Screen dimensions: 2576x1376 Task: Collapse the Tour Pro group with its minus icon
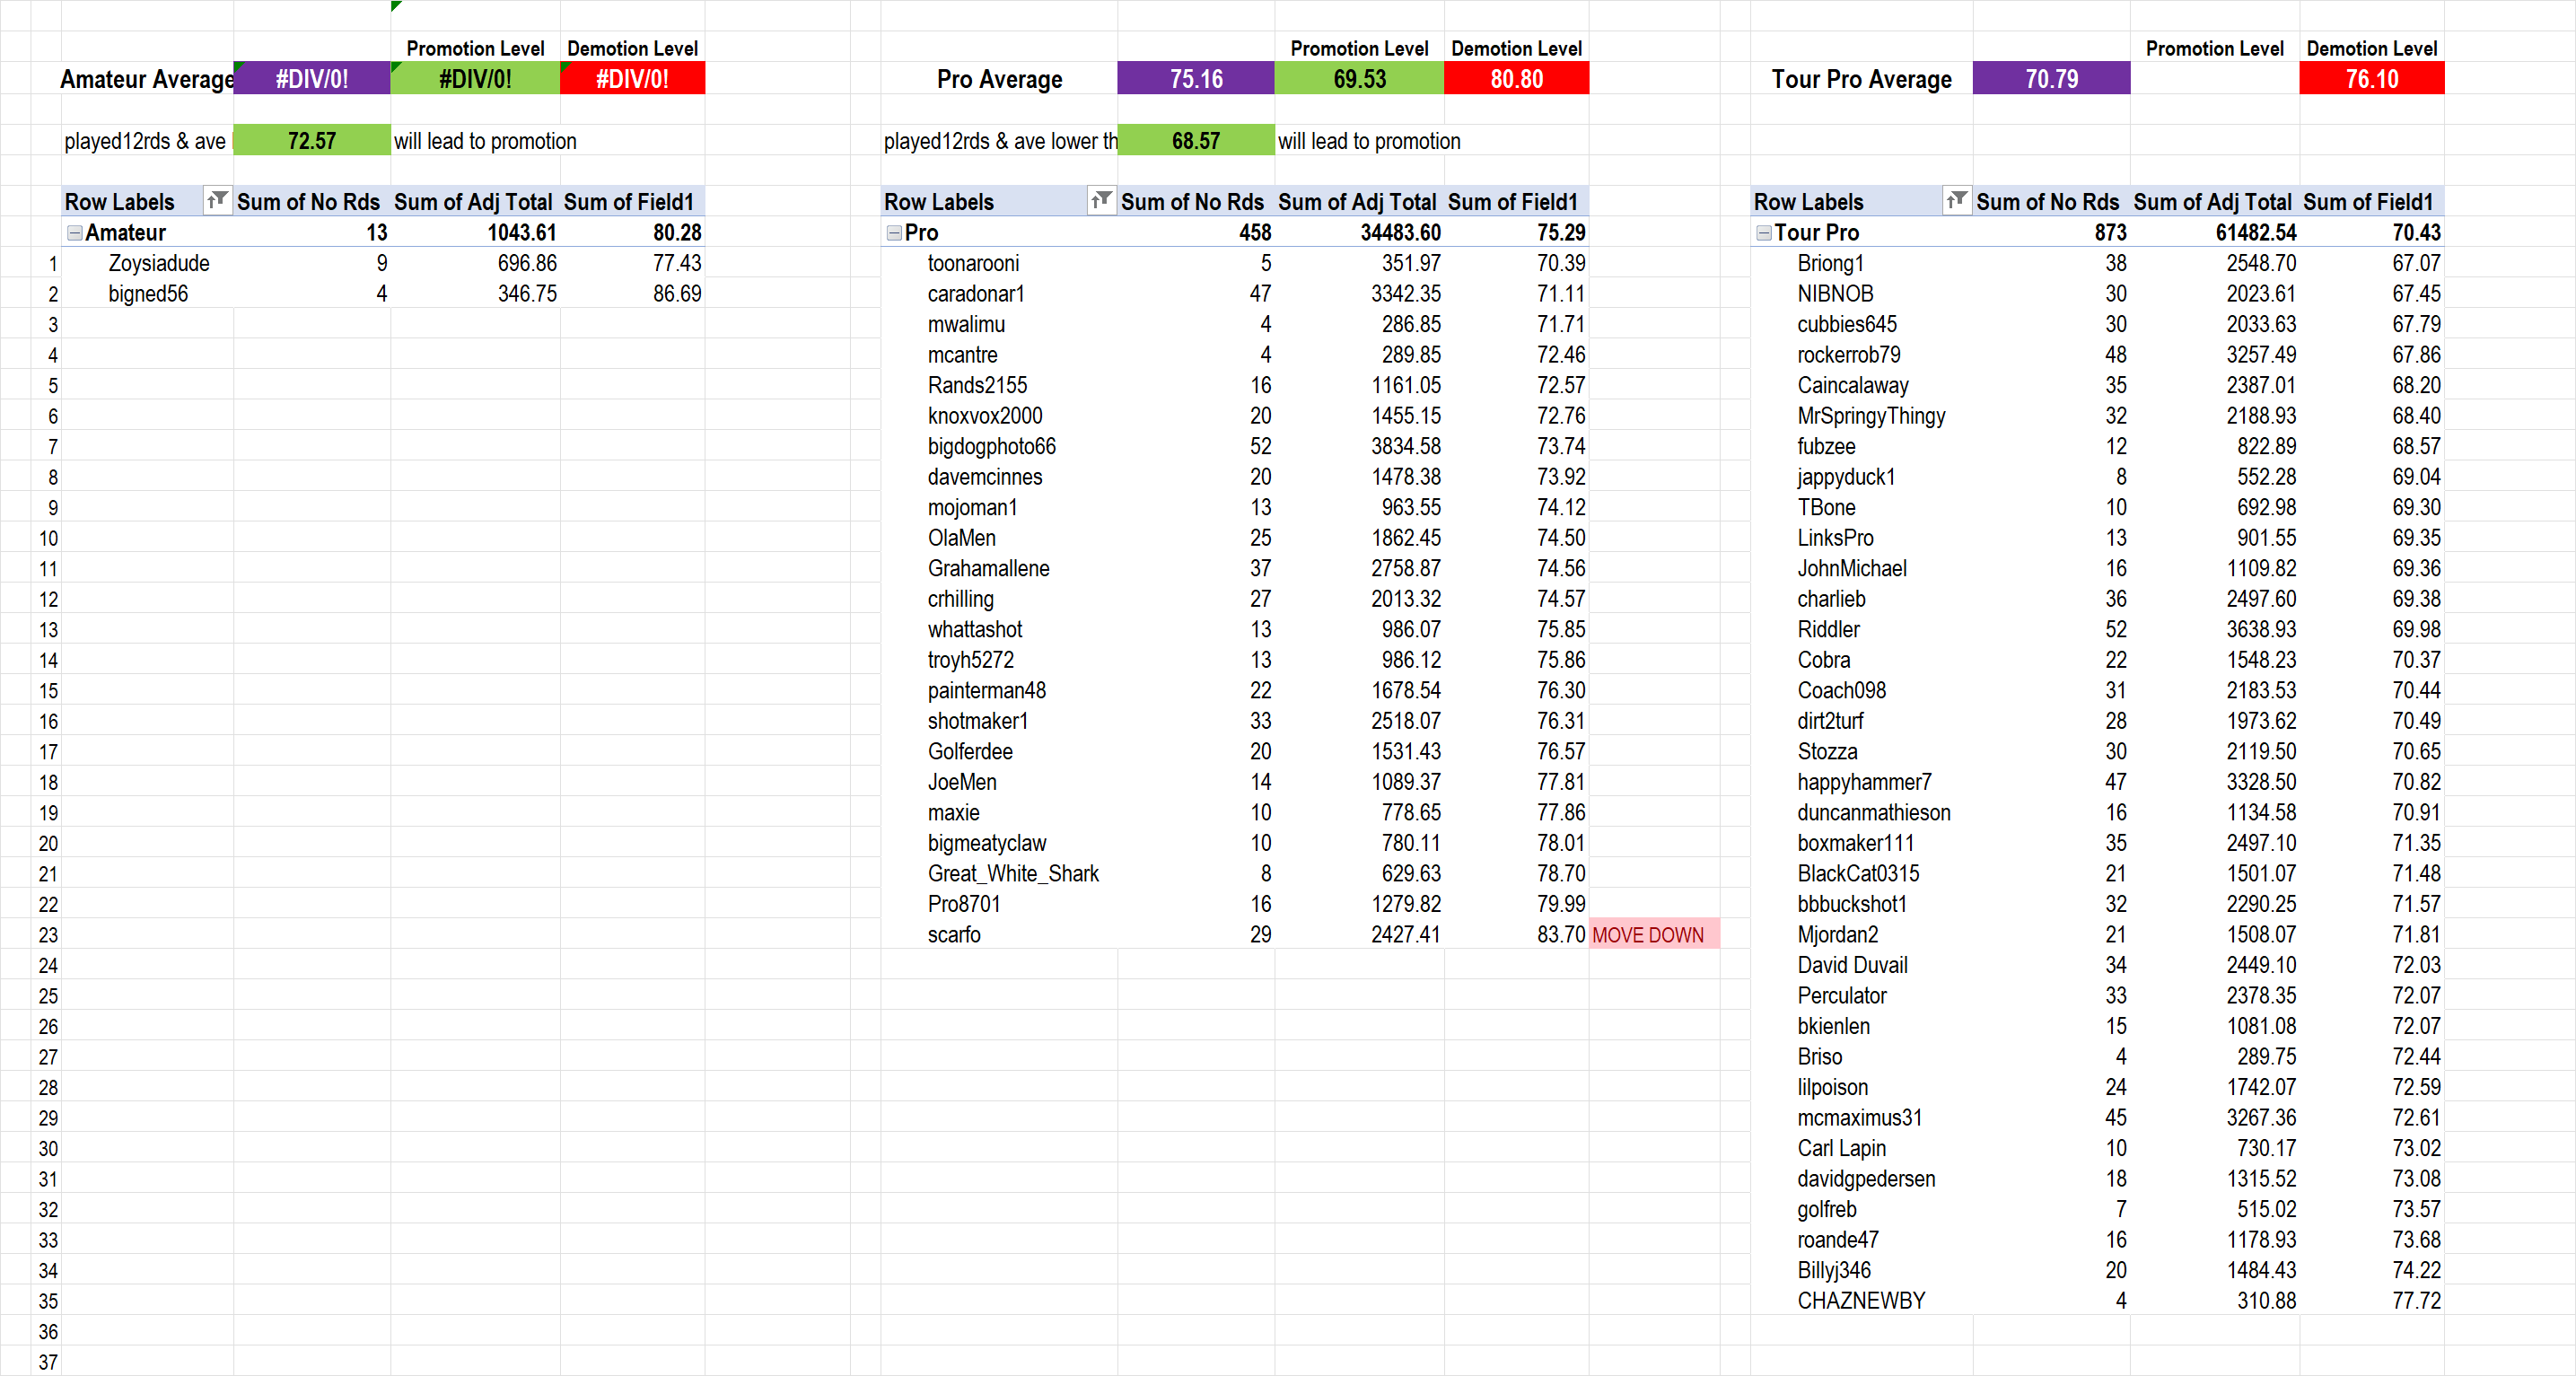(1764, 233)
